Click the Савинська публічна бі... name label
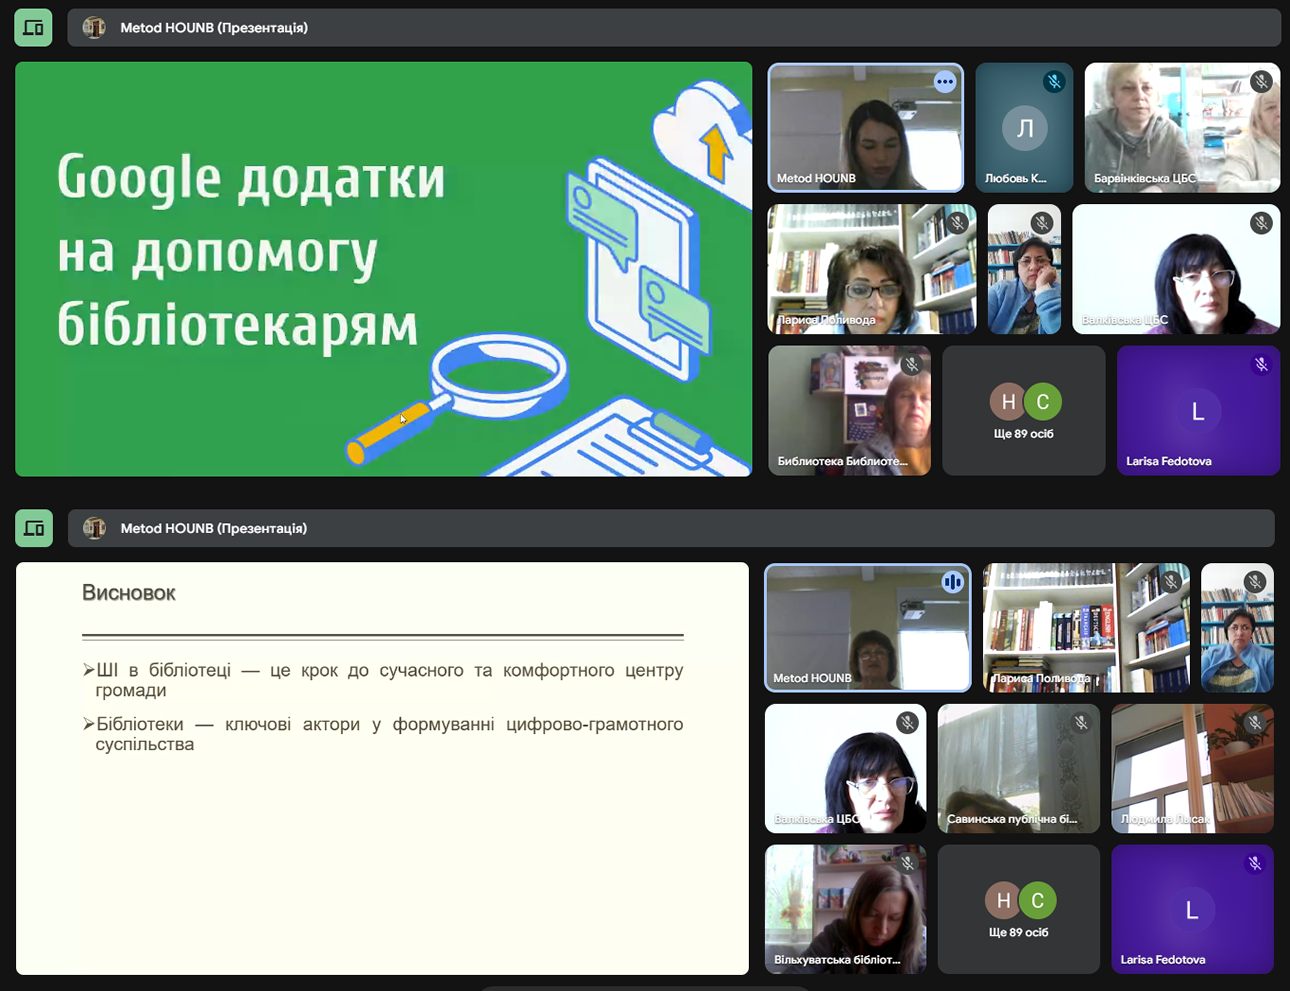1290x991 pixels. [x=1012, y=819]
